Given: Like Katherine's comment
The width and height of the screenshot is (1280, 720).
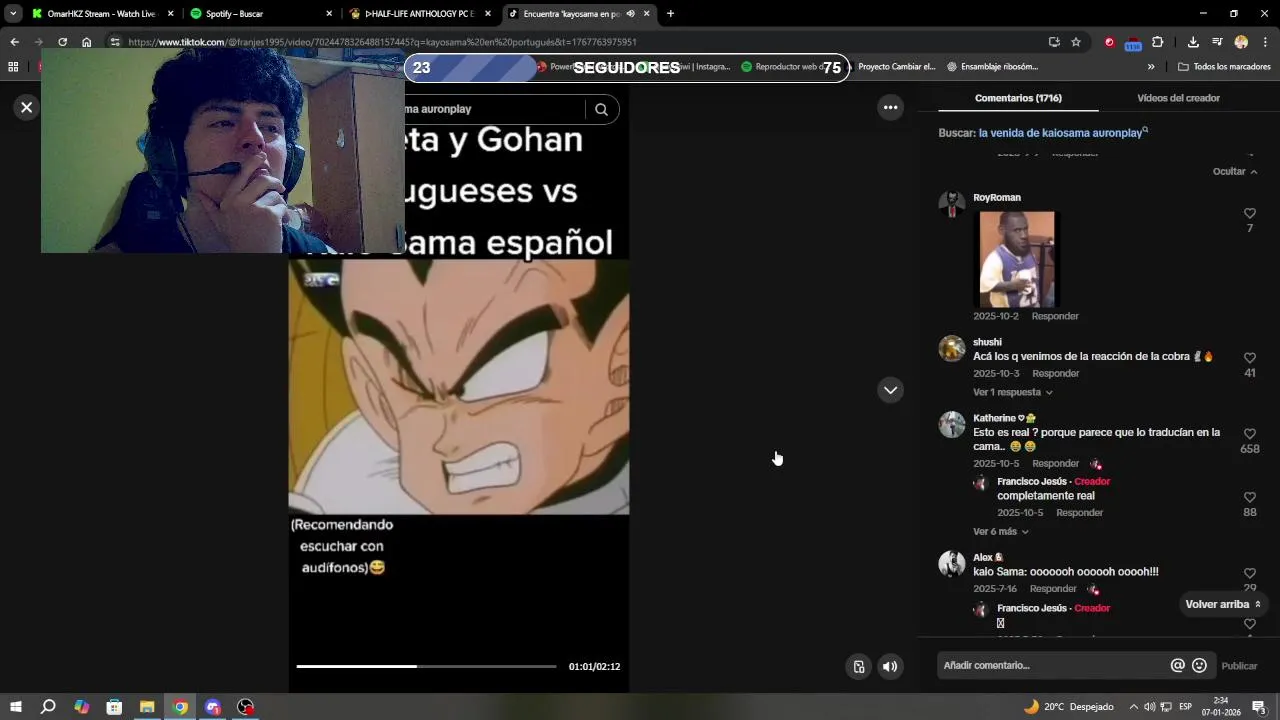Looking at the screenshot, I should click(x=1249, y=434).
